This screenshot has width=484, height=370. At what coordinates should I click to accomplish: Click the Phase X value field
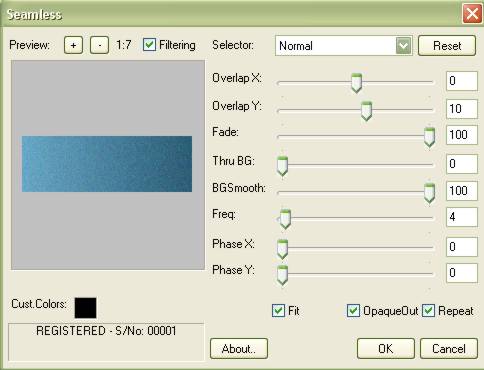tap(462, 247)
